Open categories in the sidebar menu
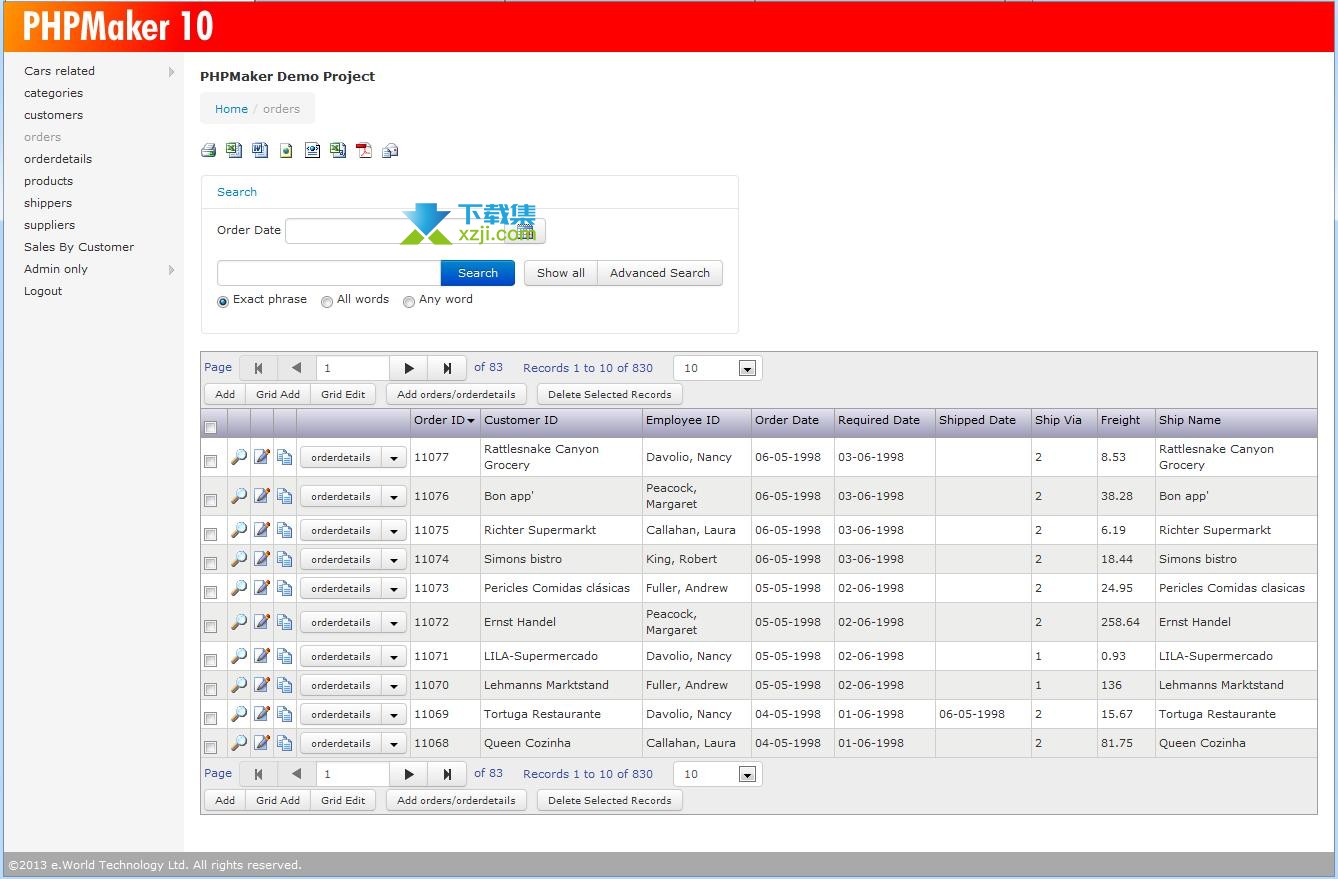 [54, 93]
